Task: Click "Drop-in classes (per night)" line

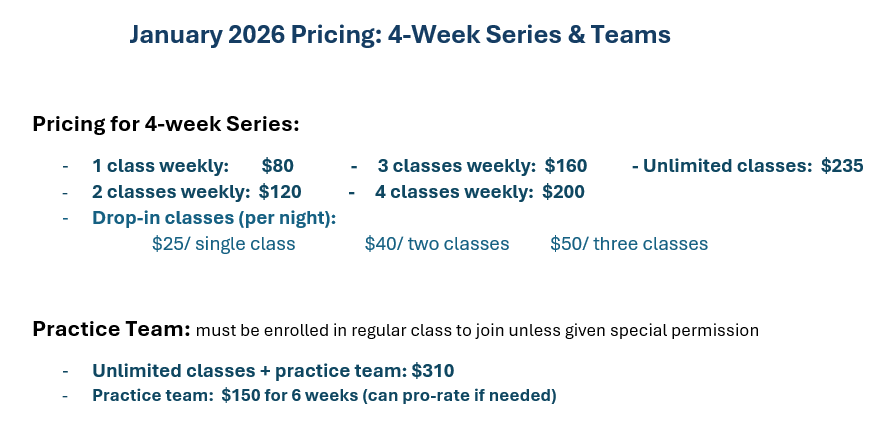Action: [214, 217]
